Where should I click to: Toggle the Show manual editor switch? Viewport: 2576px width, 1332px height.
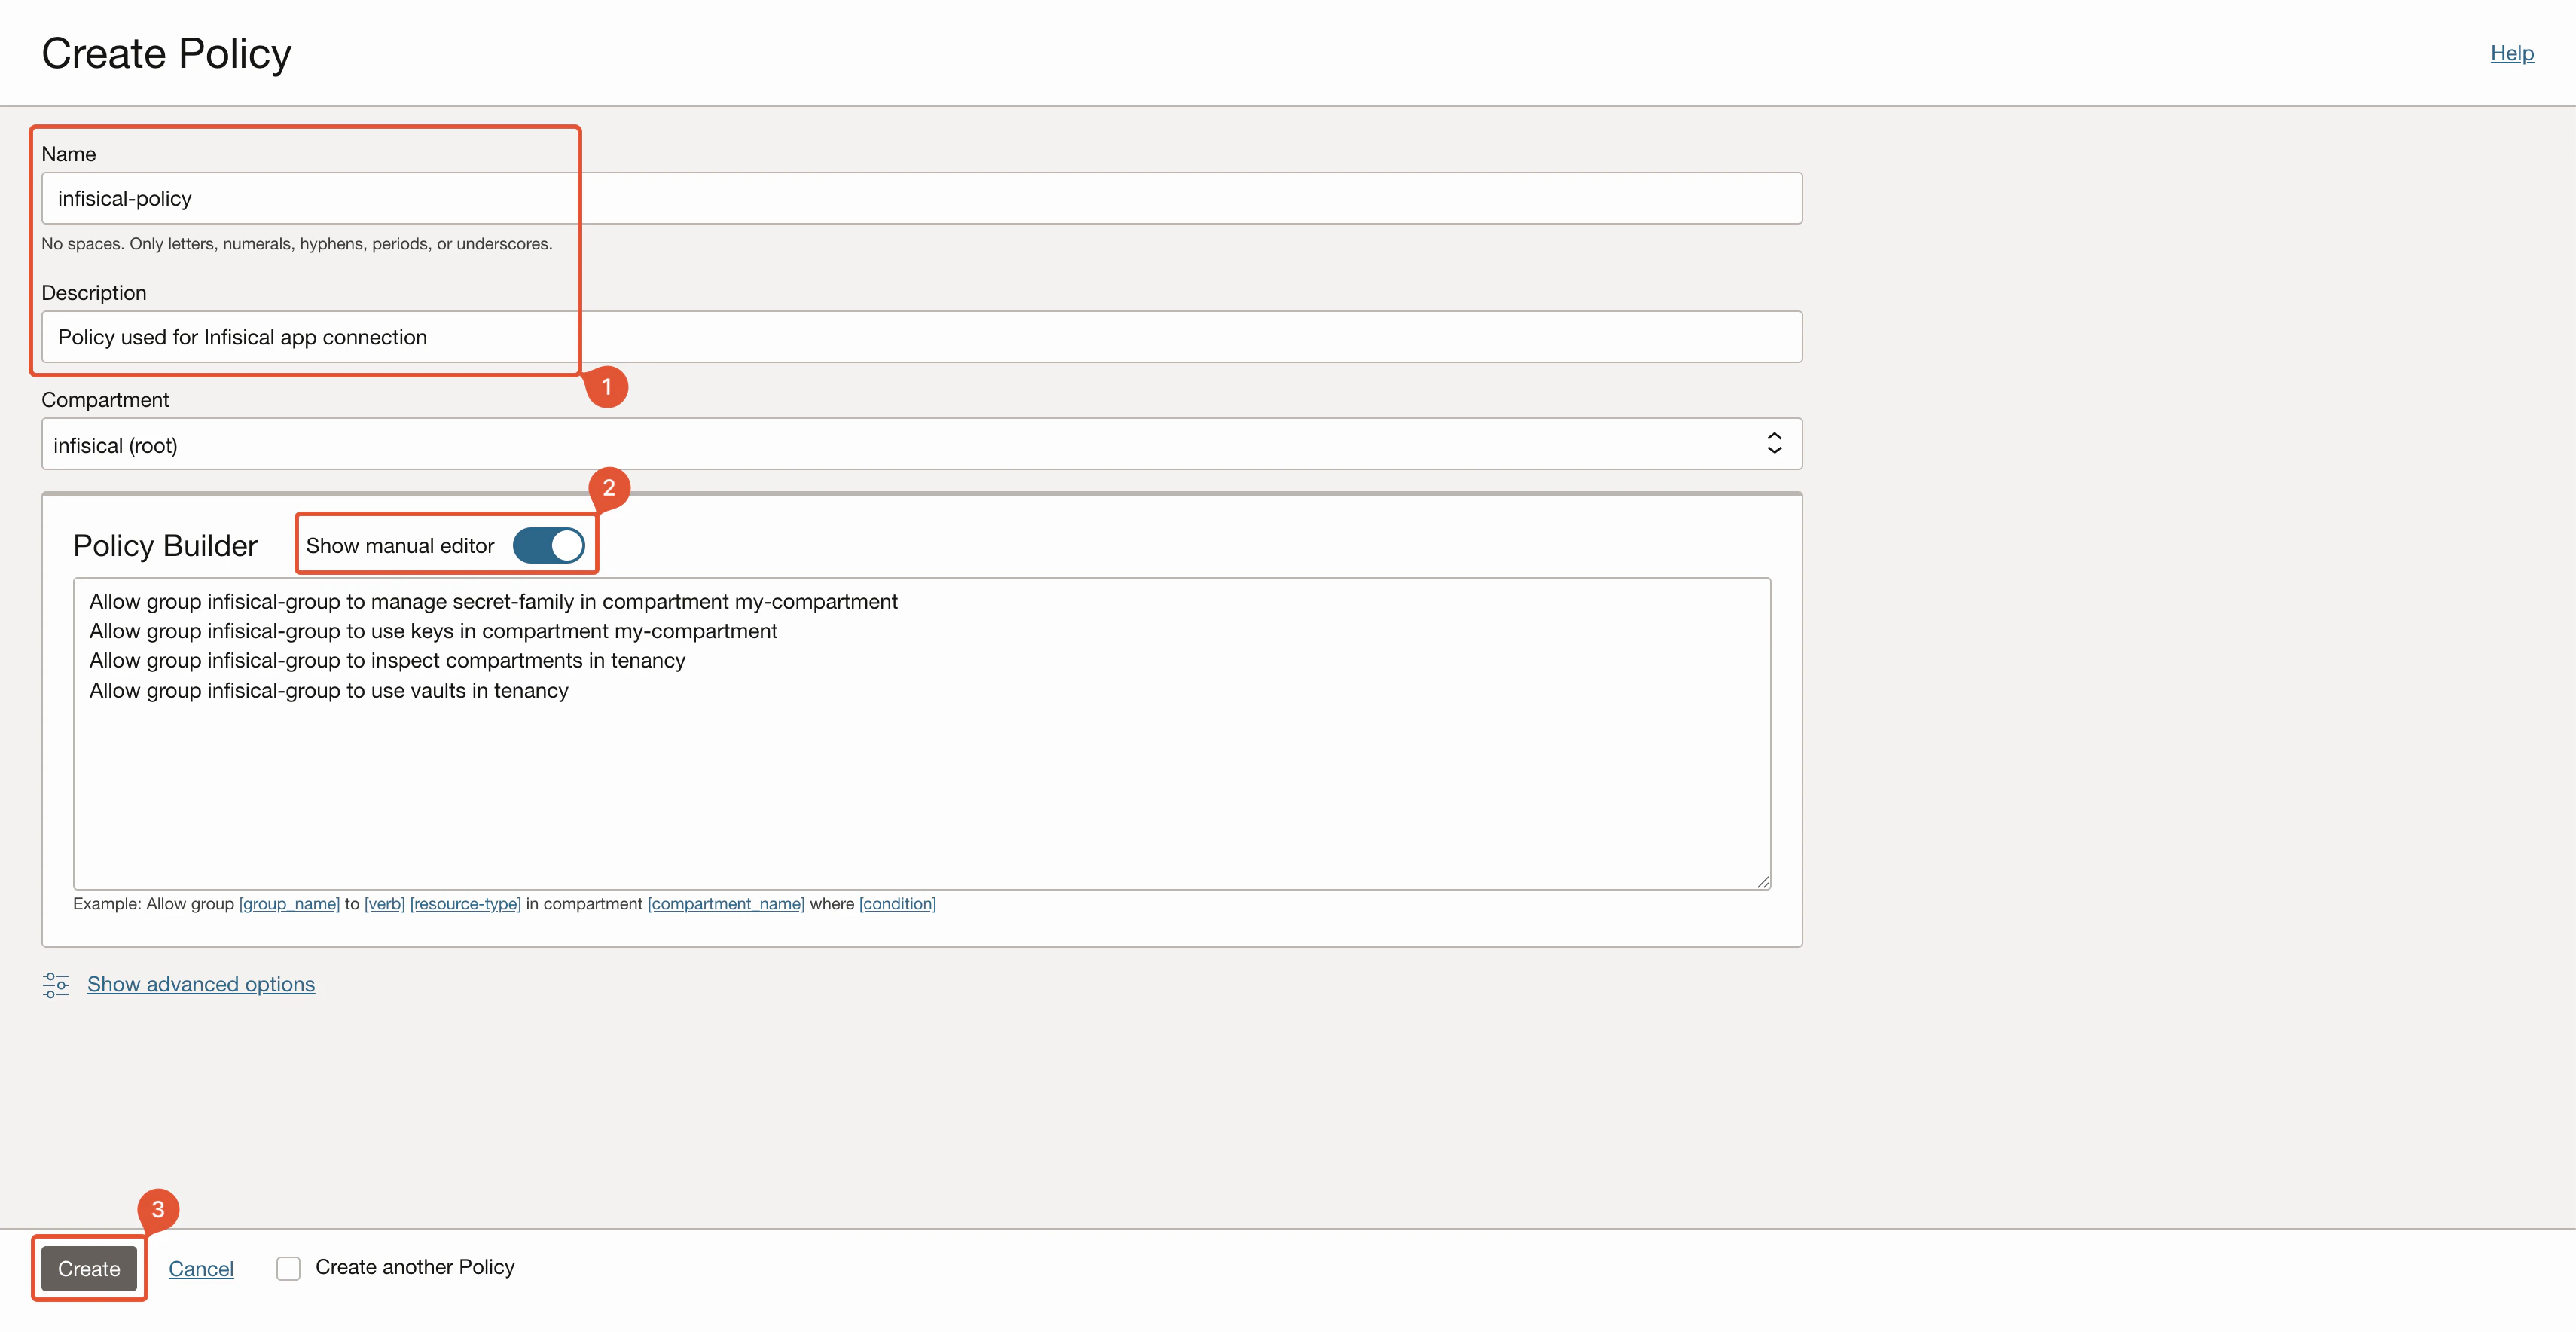click(548, 546)
